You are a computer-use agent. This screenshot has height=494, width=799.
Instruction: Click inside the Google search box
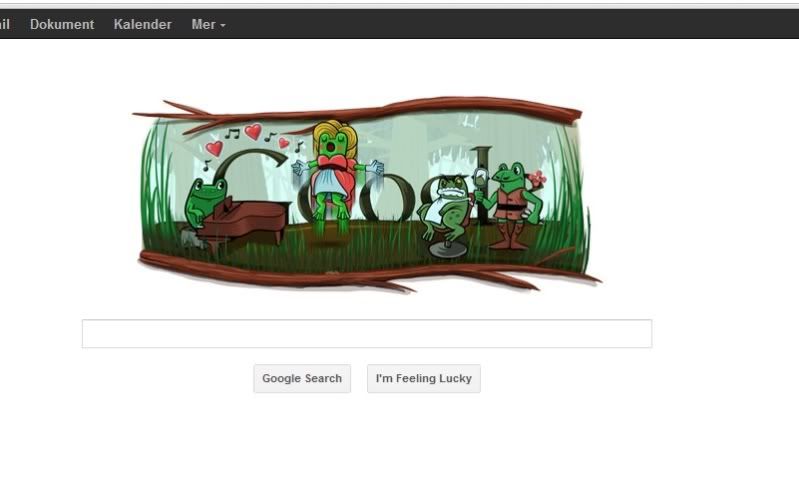367,334
